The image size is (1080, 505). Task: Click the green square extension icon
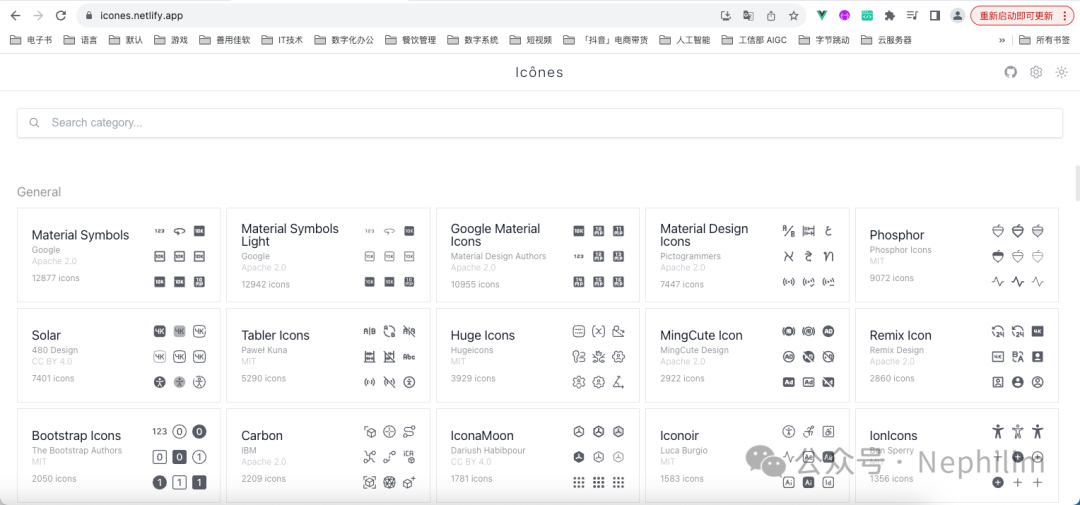click(x=866, y=15)
